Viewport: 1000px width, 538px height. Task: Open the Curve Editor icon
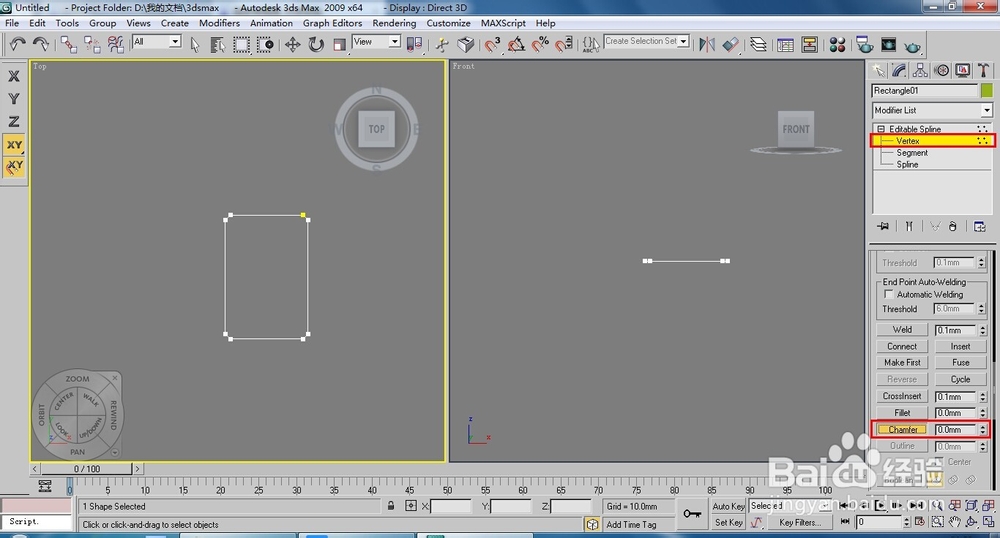[x=786, y=45]
